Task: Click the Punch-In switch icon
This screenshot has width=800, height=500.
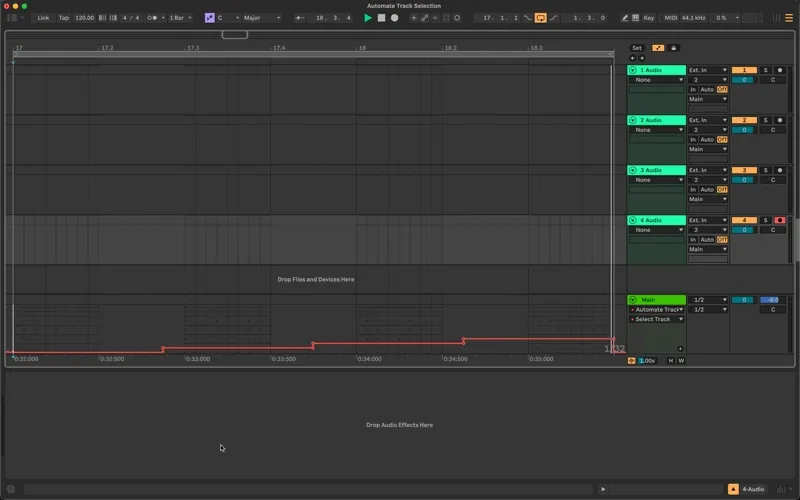Action: (x=528, y=18)
